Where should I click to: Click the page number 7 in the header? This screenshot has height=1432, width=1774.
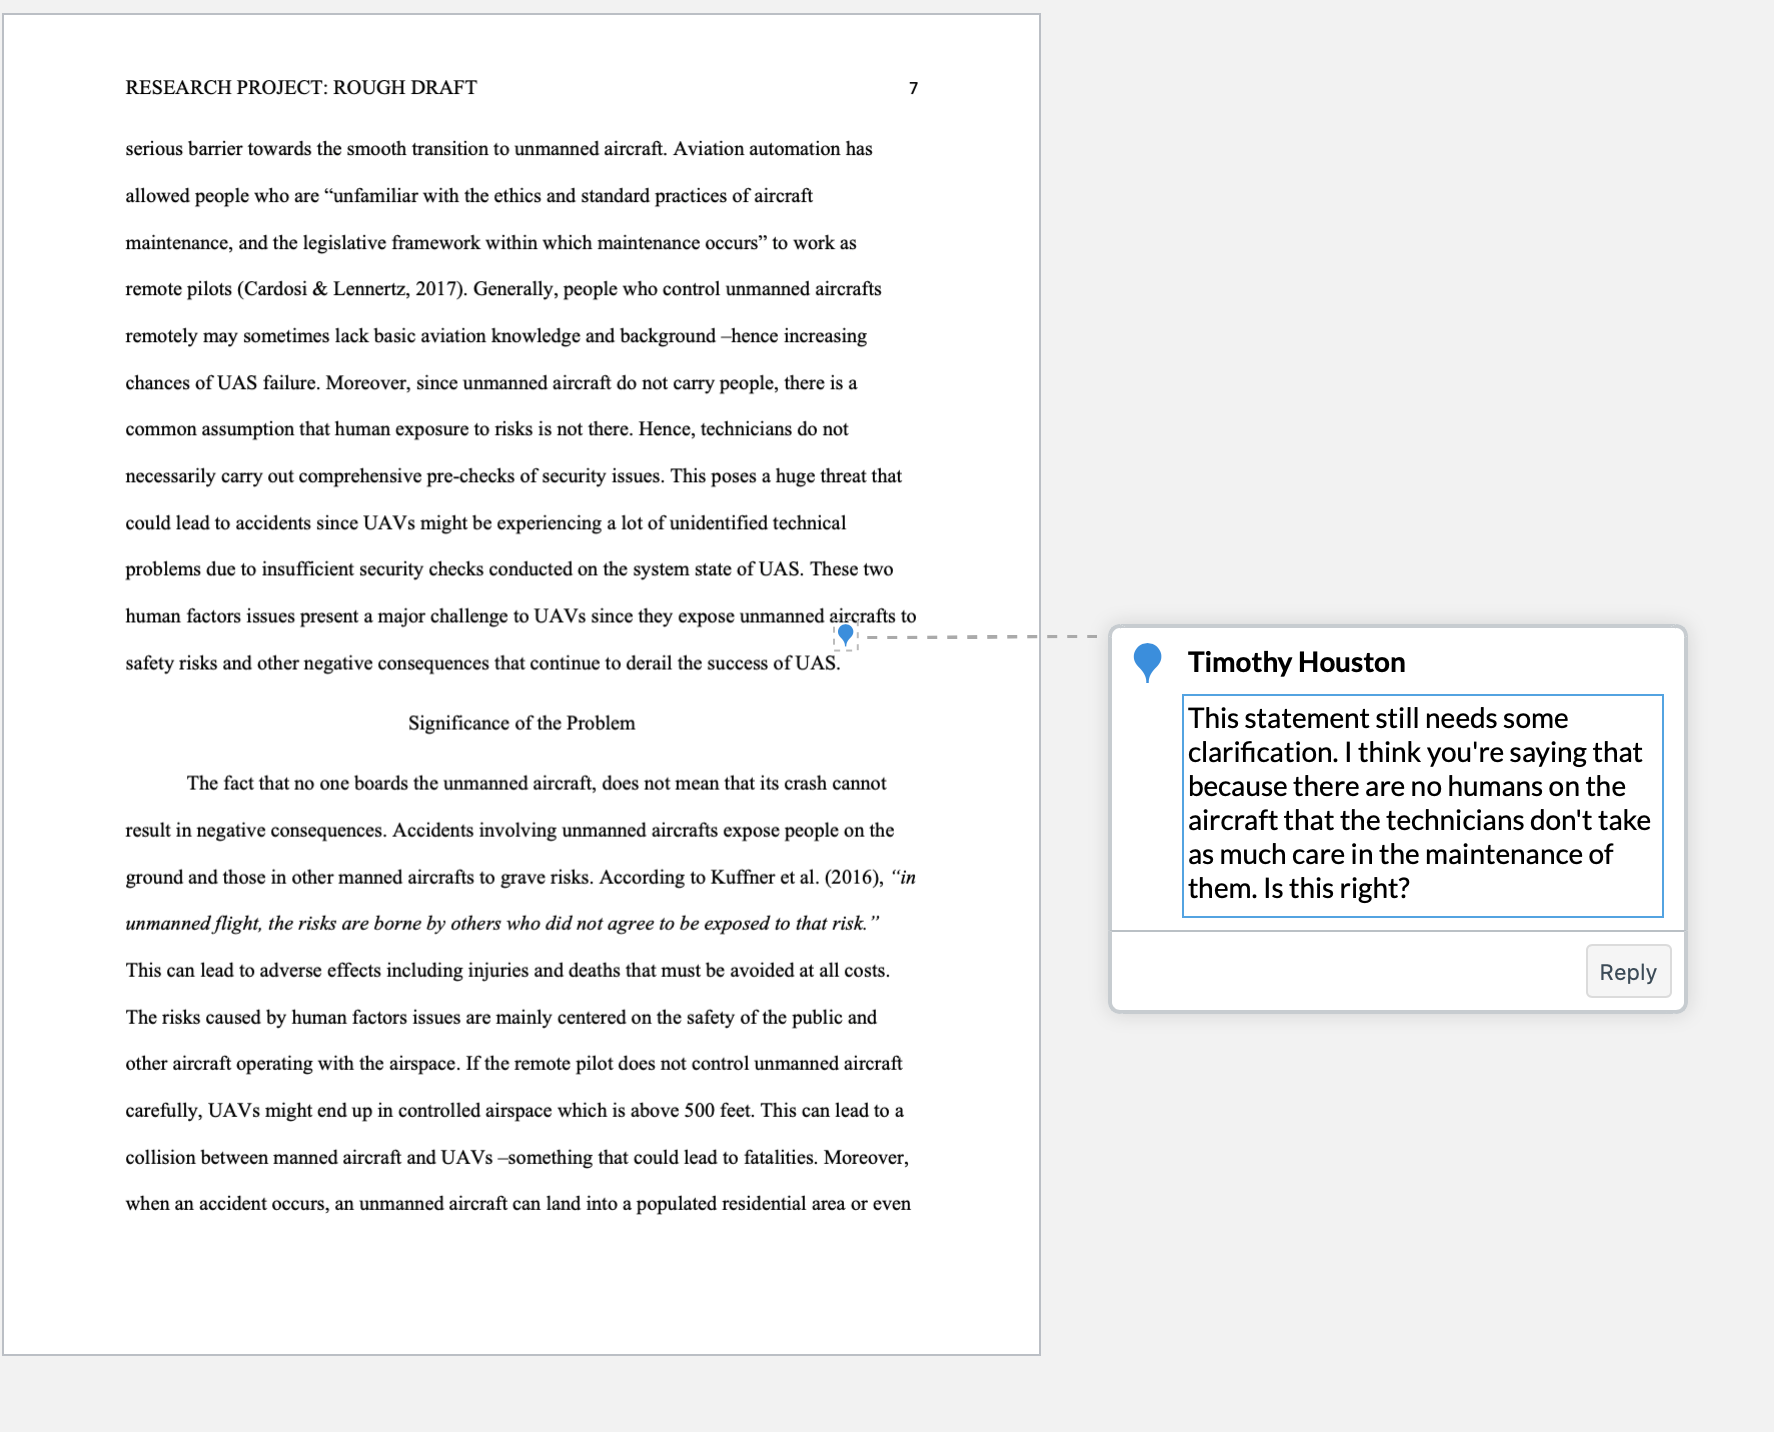(x=913, y=88)
